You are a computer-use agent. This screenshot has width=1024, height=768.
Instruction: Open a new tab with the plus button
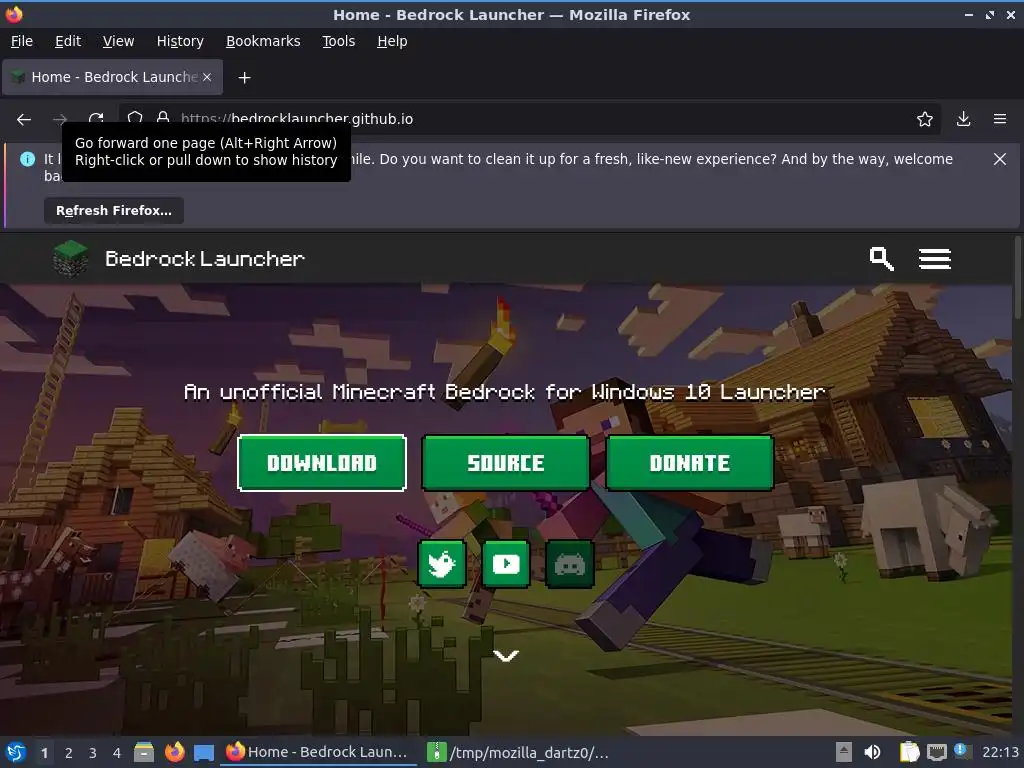pyautogui.click(x=244, y=78)
